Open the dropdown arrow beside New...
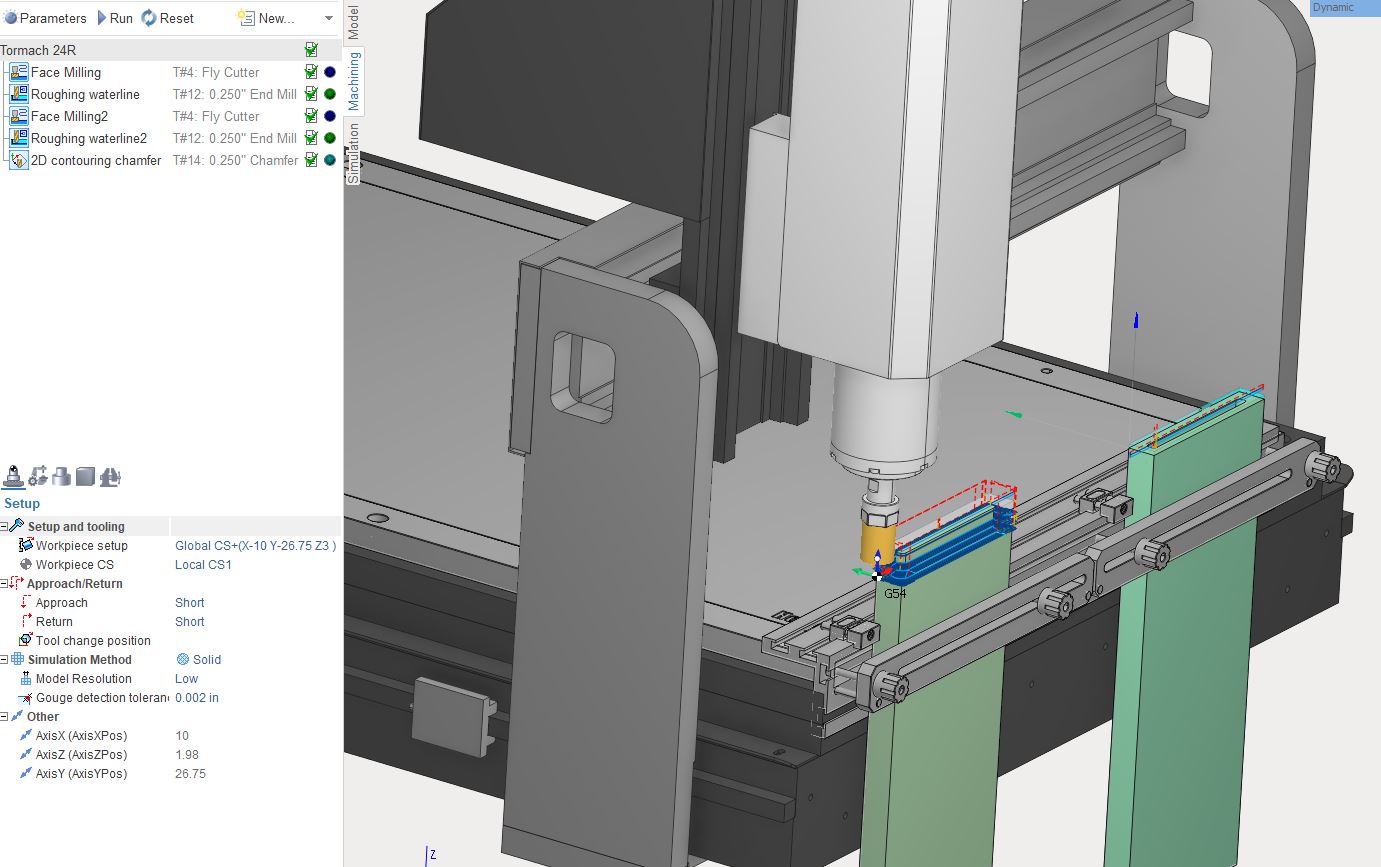Screen dimensions: 1381x867 (329, 18)
